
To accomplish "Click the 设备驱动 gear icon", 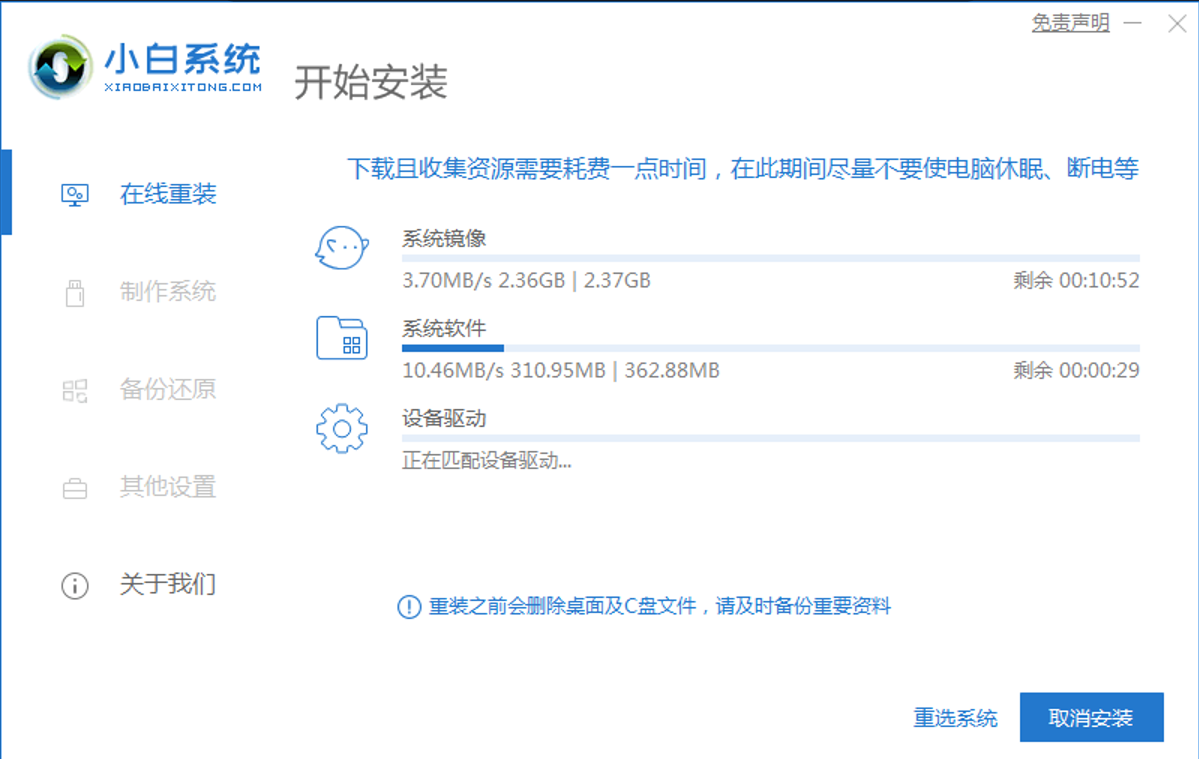I will [342, 428].
